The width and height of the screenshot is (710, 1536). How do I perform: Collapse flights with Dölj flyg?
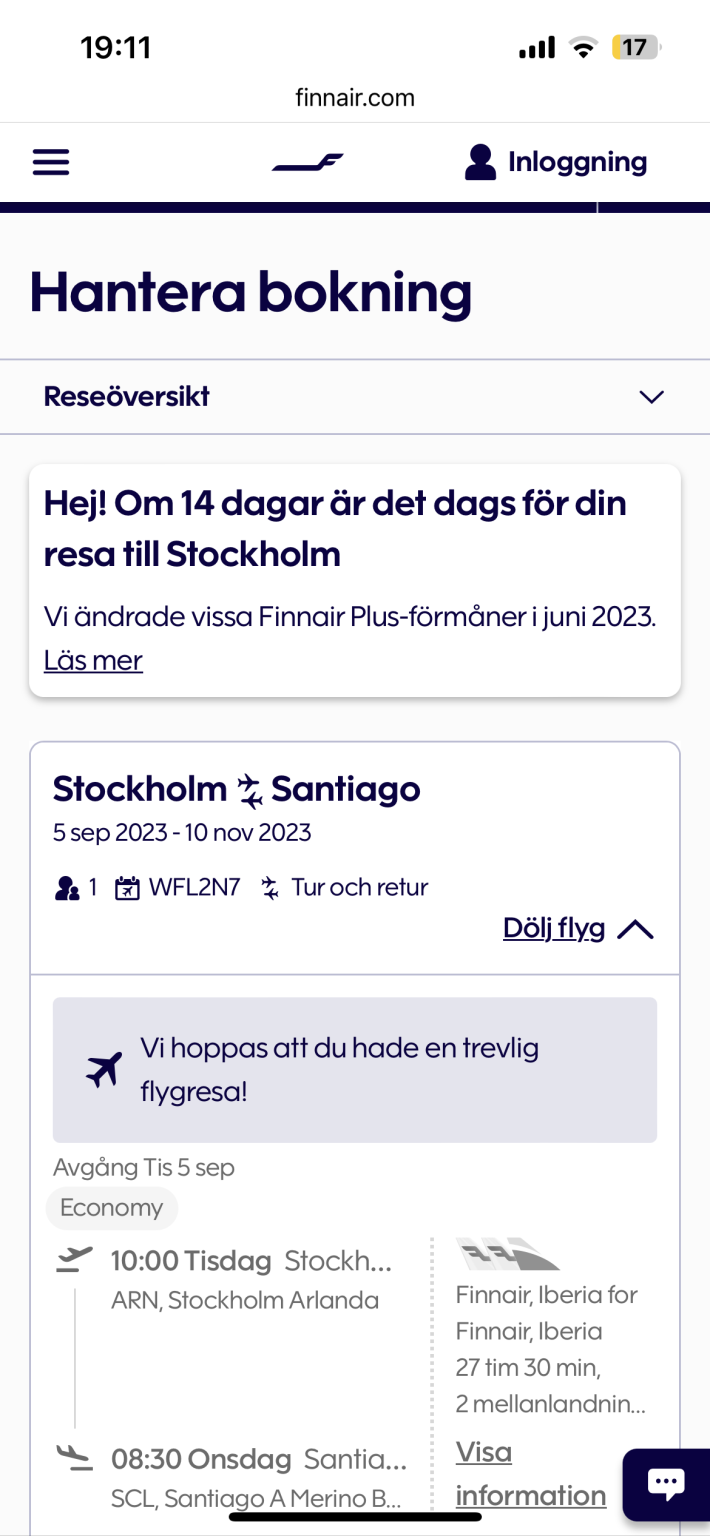[x=554, y=929]
